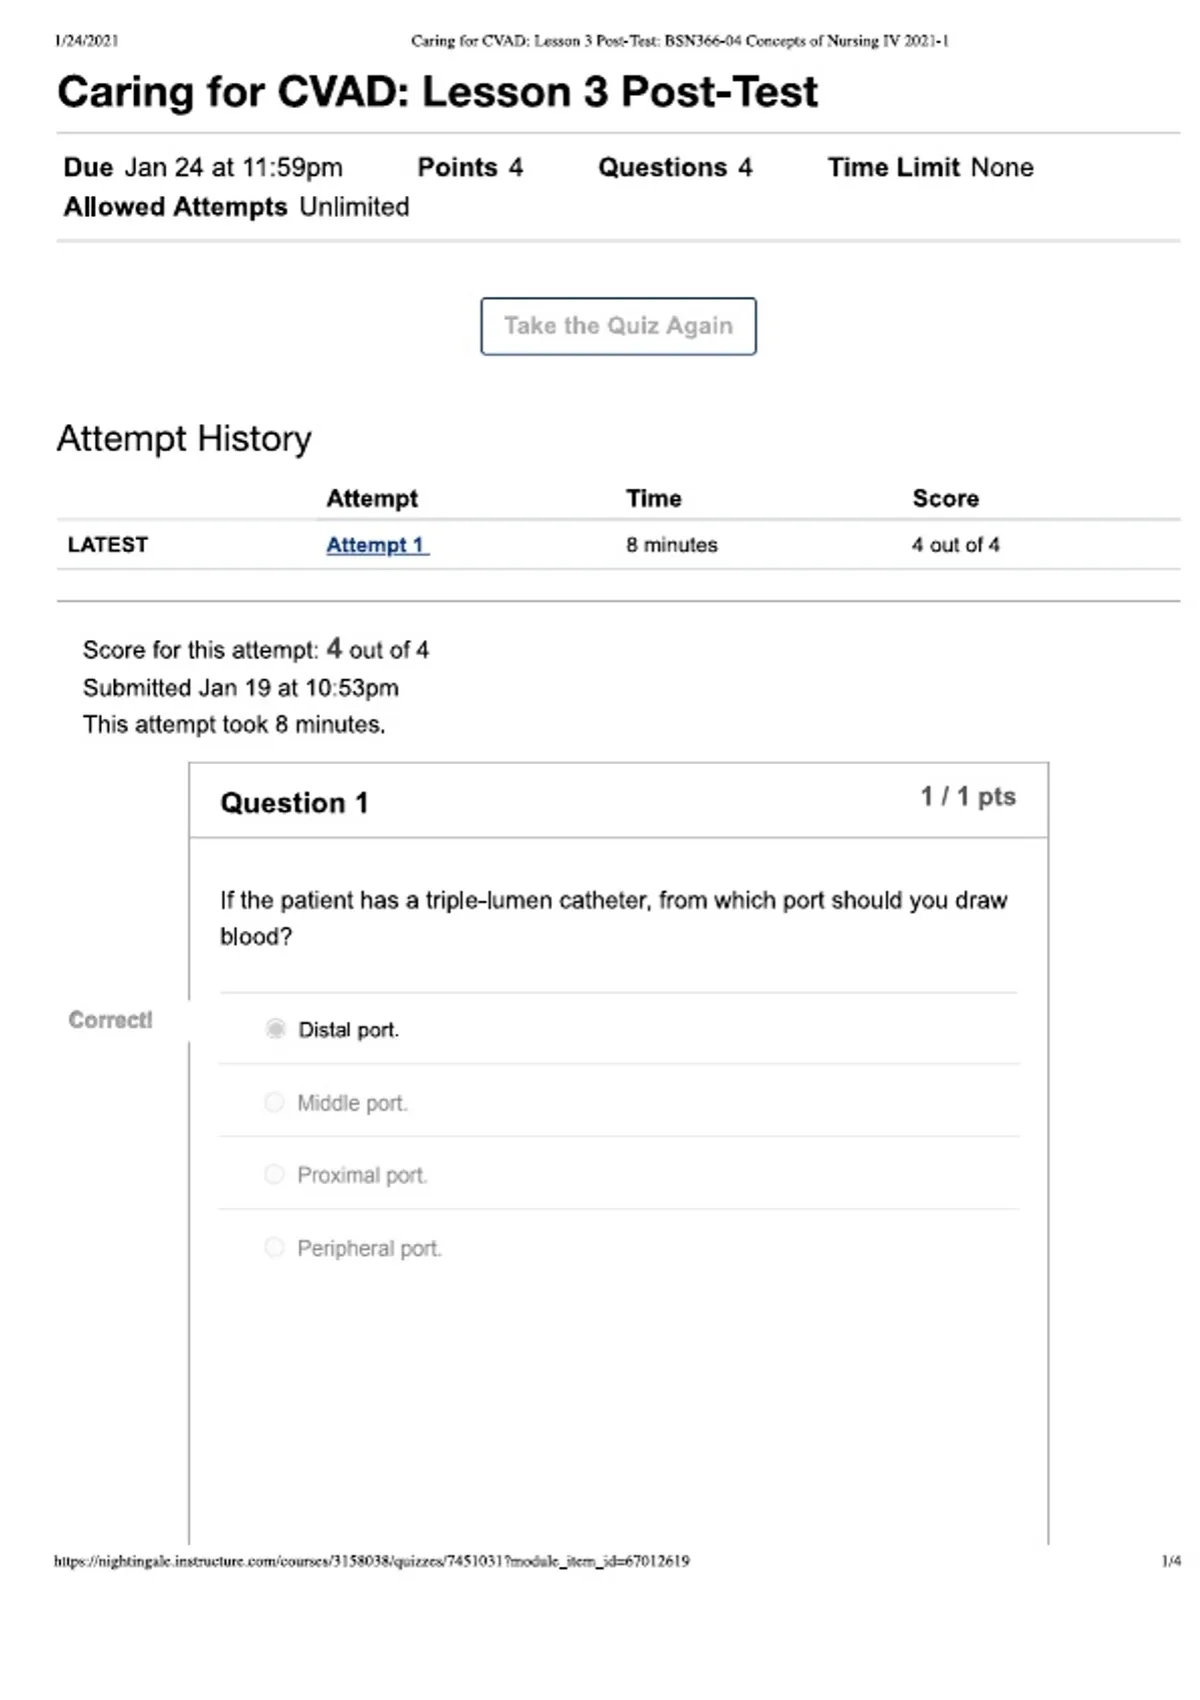
Task: Click the Score column header
Action: click(x=945, y=498)
